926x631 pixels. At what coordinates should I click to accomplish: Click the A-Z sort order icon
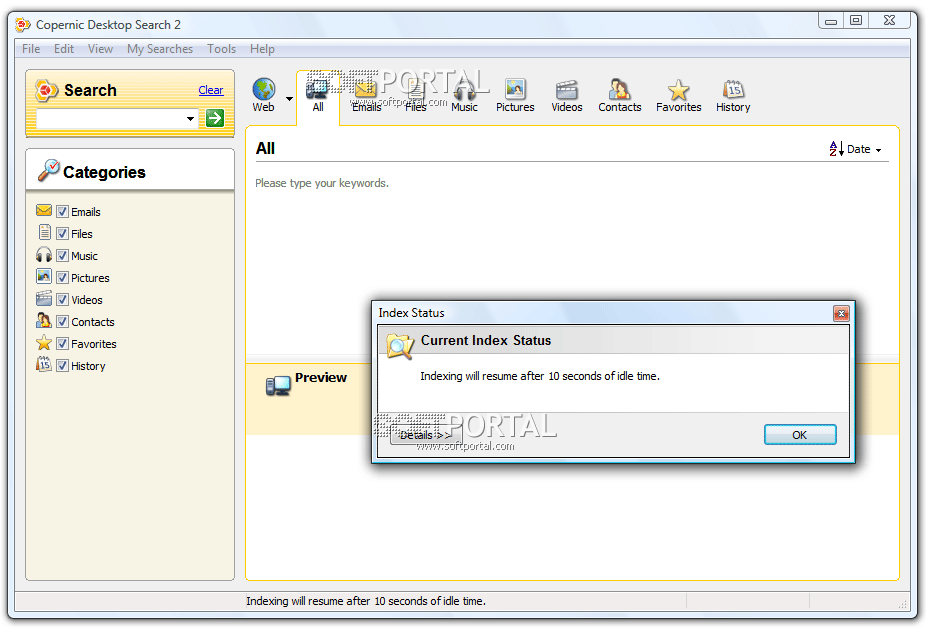click(x=836, y=149)
